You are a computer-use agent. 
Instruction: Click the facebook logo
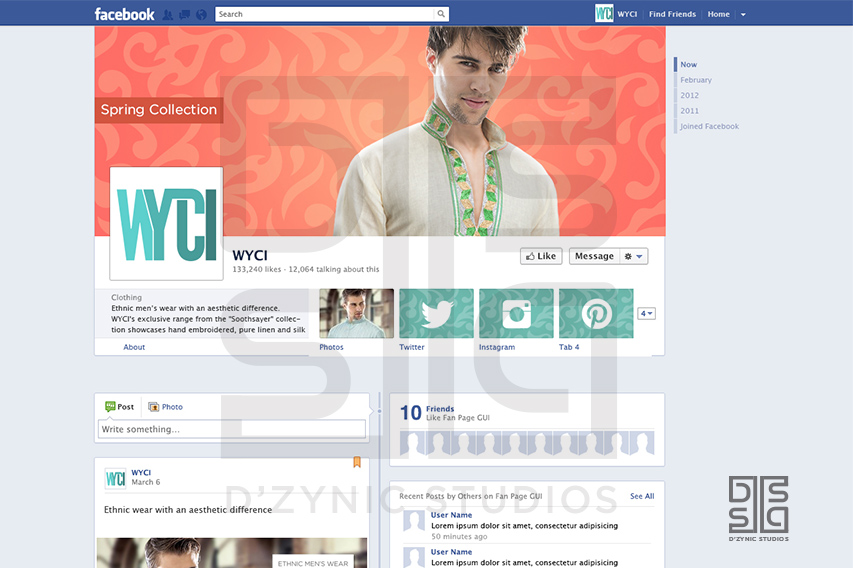[x=124, y=14]
